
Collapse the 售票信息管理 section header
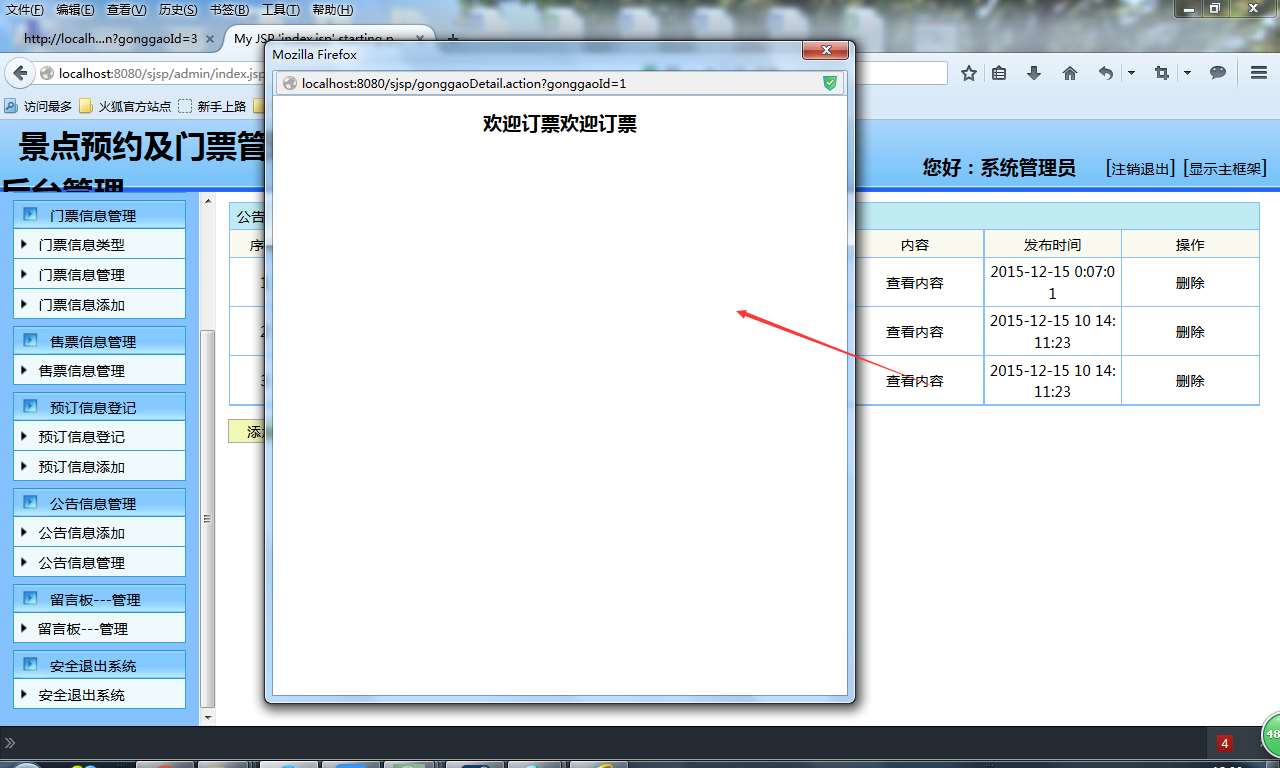coord(100,341)
